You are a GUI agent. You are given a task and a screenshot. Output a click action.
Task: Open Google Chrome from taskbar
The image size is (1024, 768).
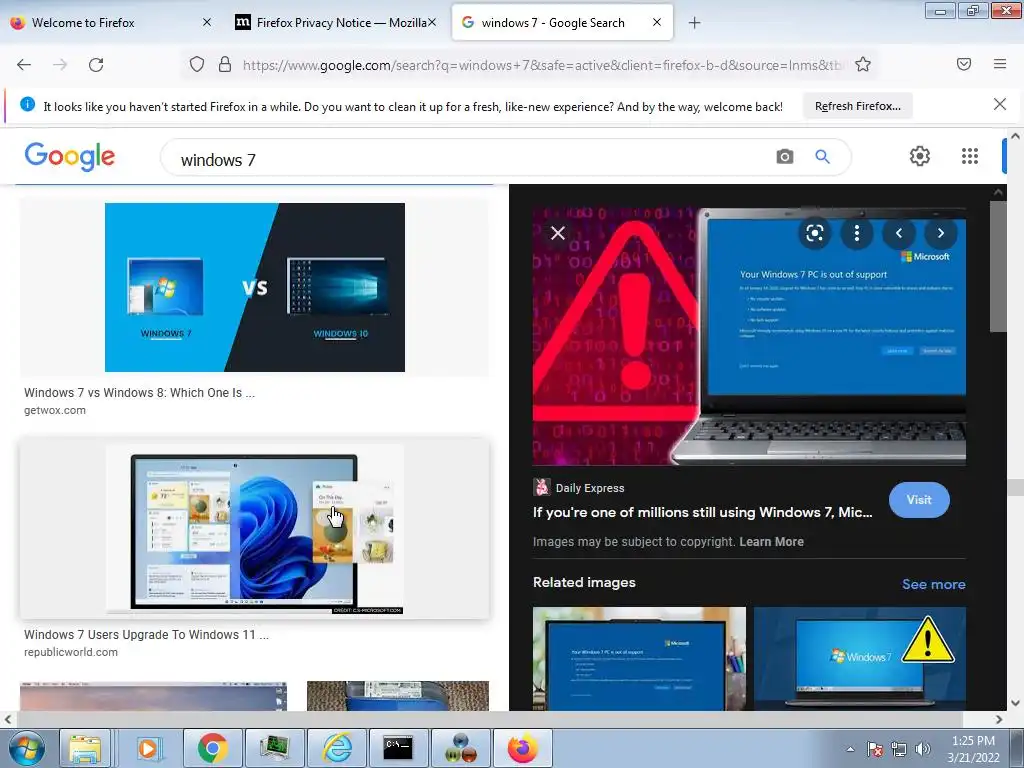coord(212,748)
